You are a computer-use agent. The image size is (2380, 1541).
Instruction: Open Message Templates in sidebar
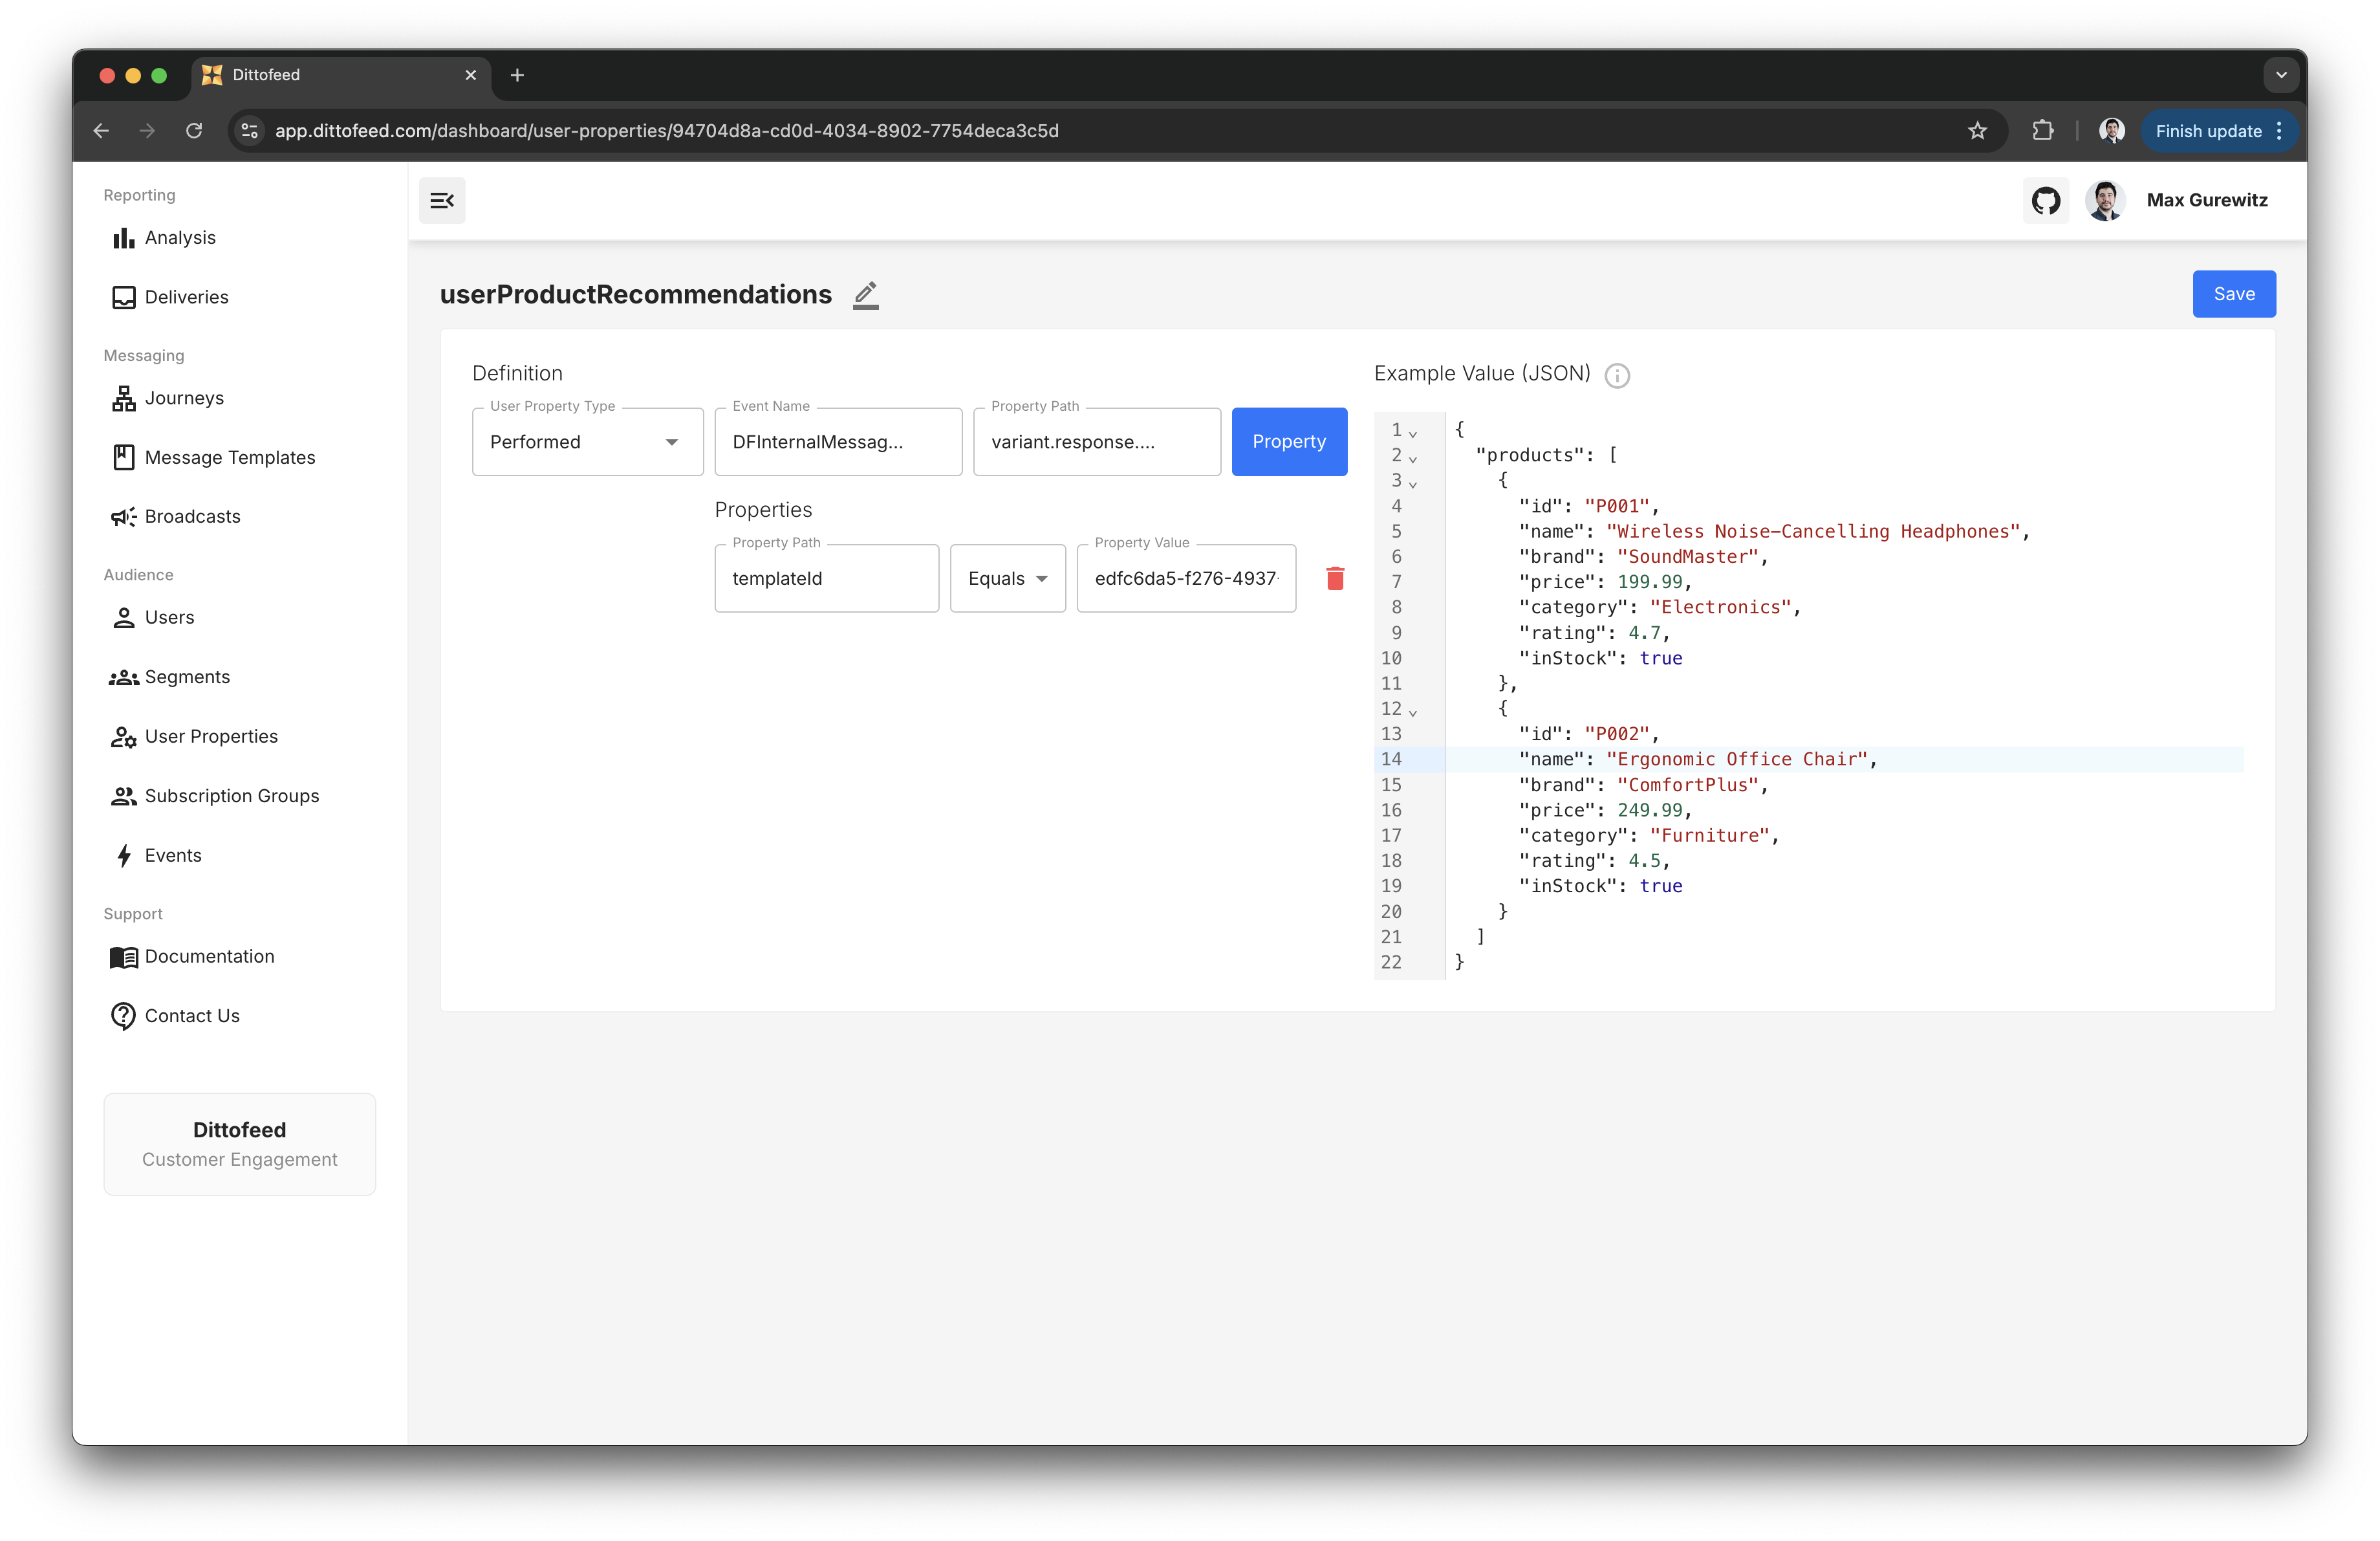click(229, 457)
